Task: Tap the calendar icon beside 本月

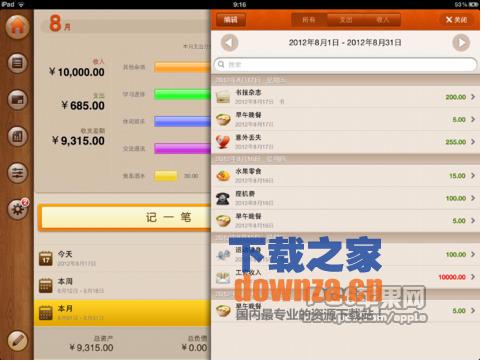Action: click(46, 313)
